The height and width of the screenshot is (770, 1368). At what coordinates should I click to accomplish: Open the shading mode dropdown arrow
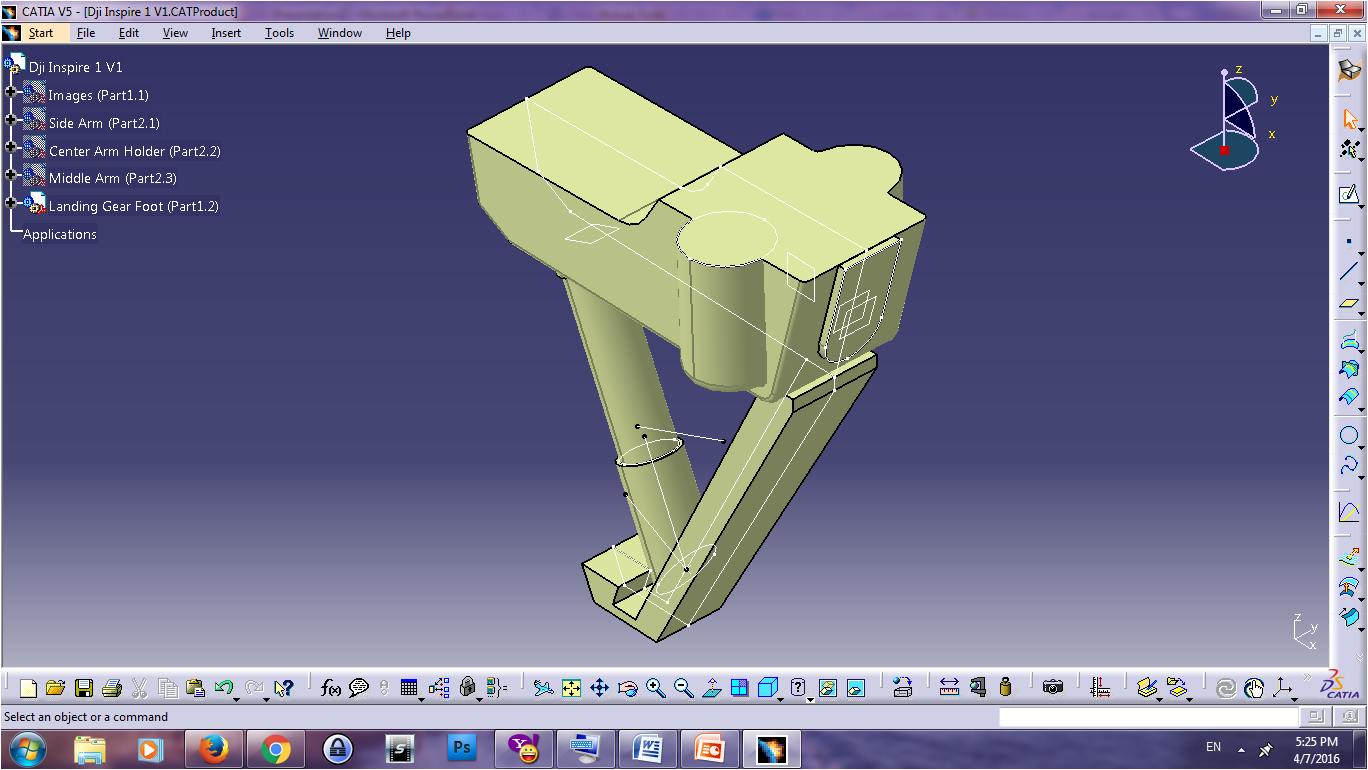(810, 699)
